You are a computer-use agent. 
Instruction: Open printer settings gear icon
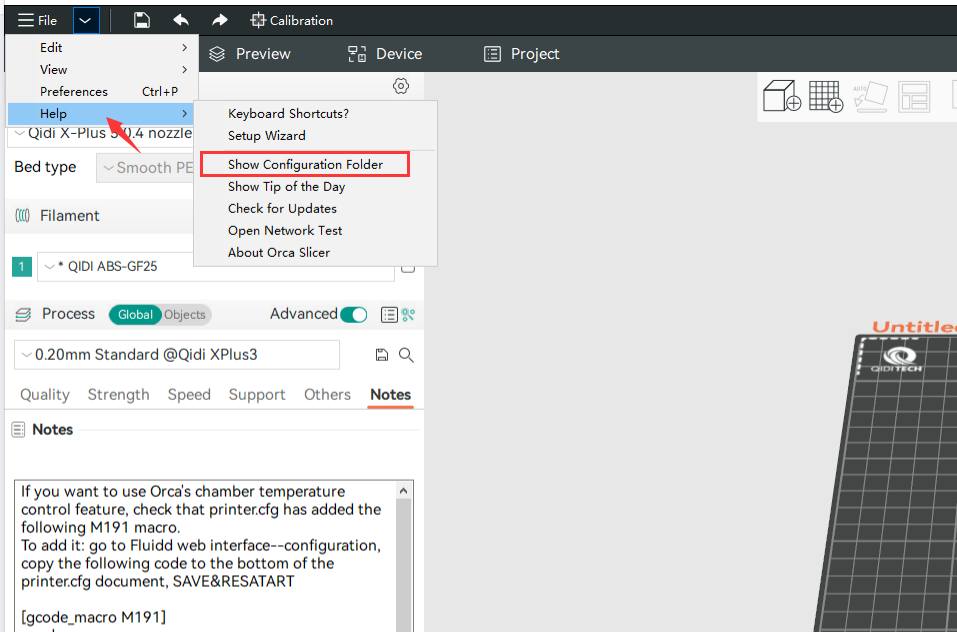point(401,86)
